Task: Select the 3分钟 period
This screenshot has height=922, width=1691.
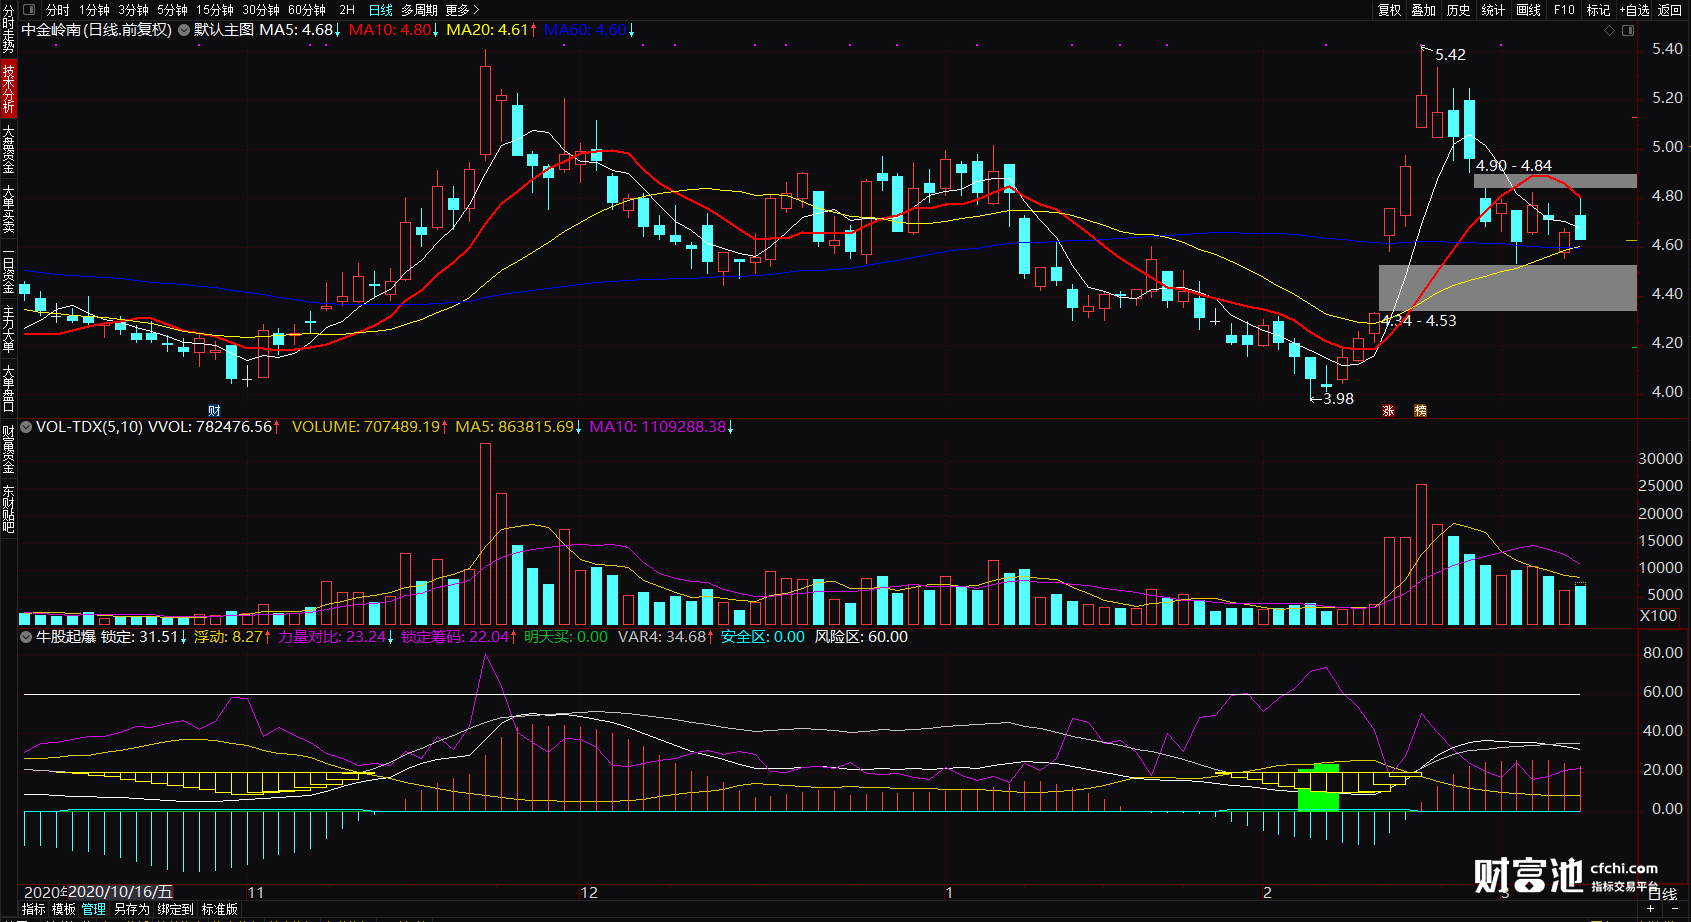Action: 133,10
